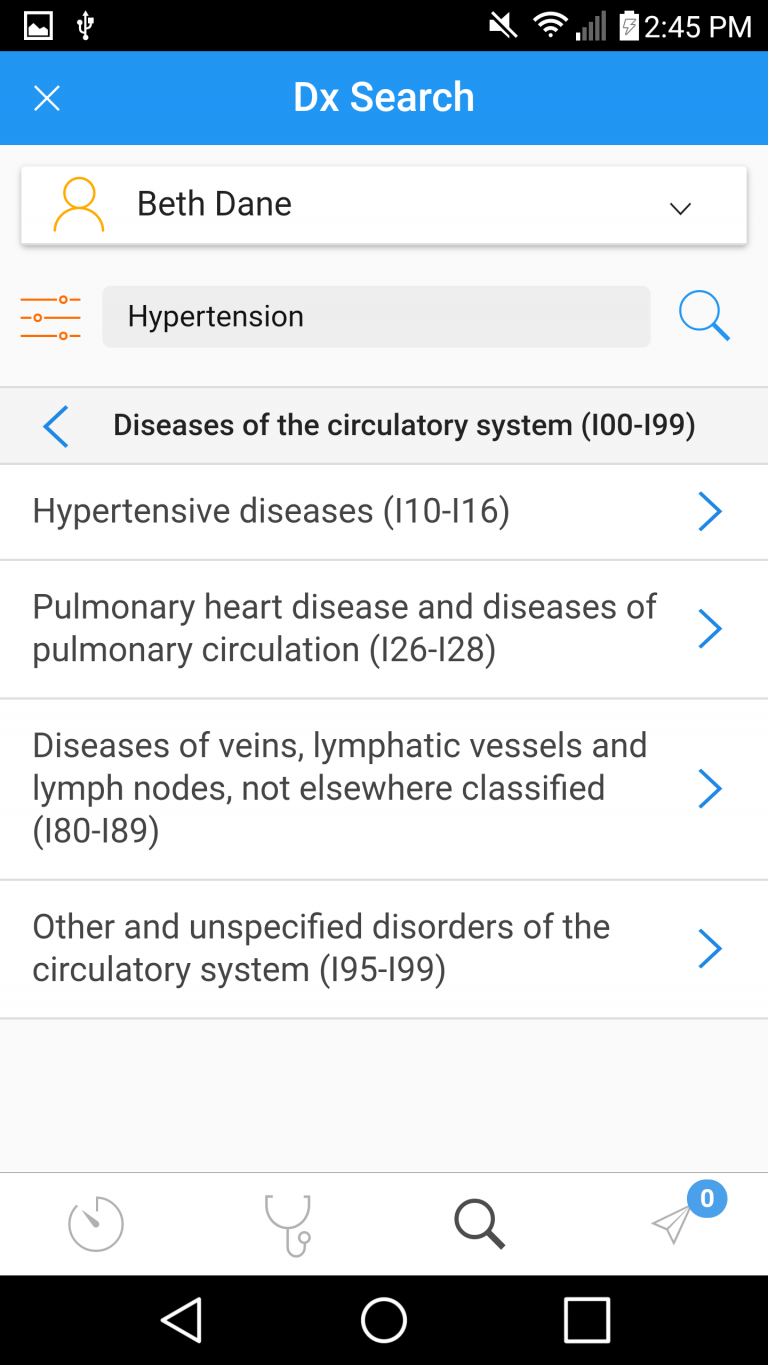
Task: Select the search tab in bottom bar
Action: coord(480,1224)
